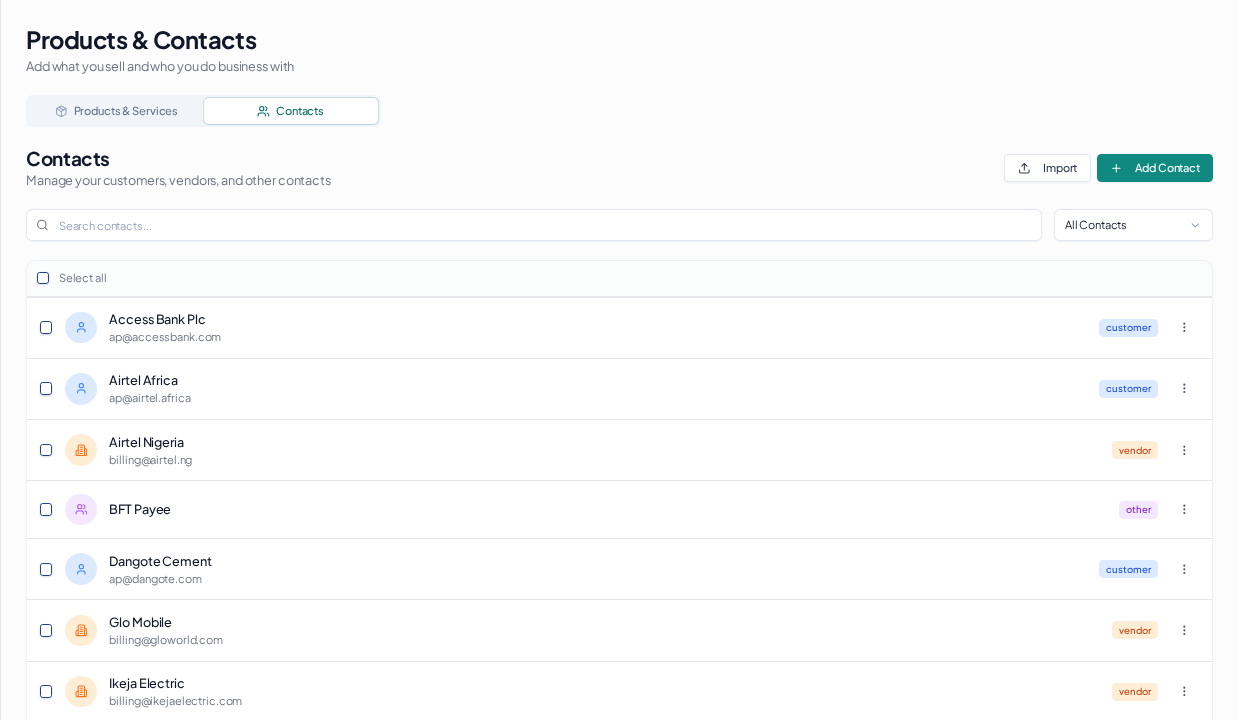
Task: Click the vendor tag on Glo Mobile
Action: [1135, 630]
